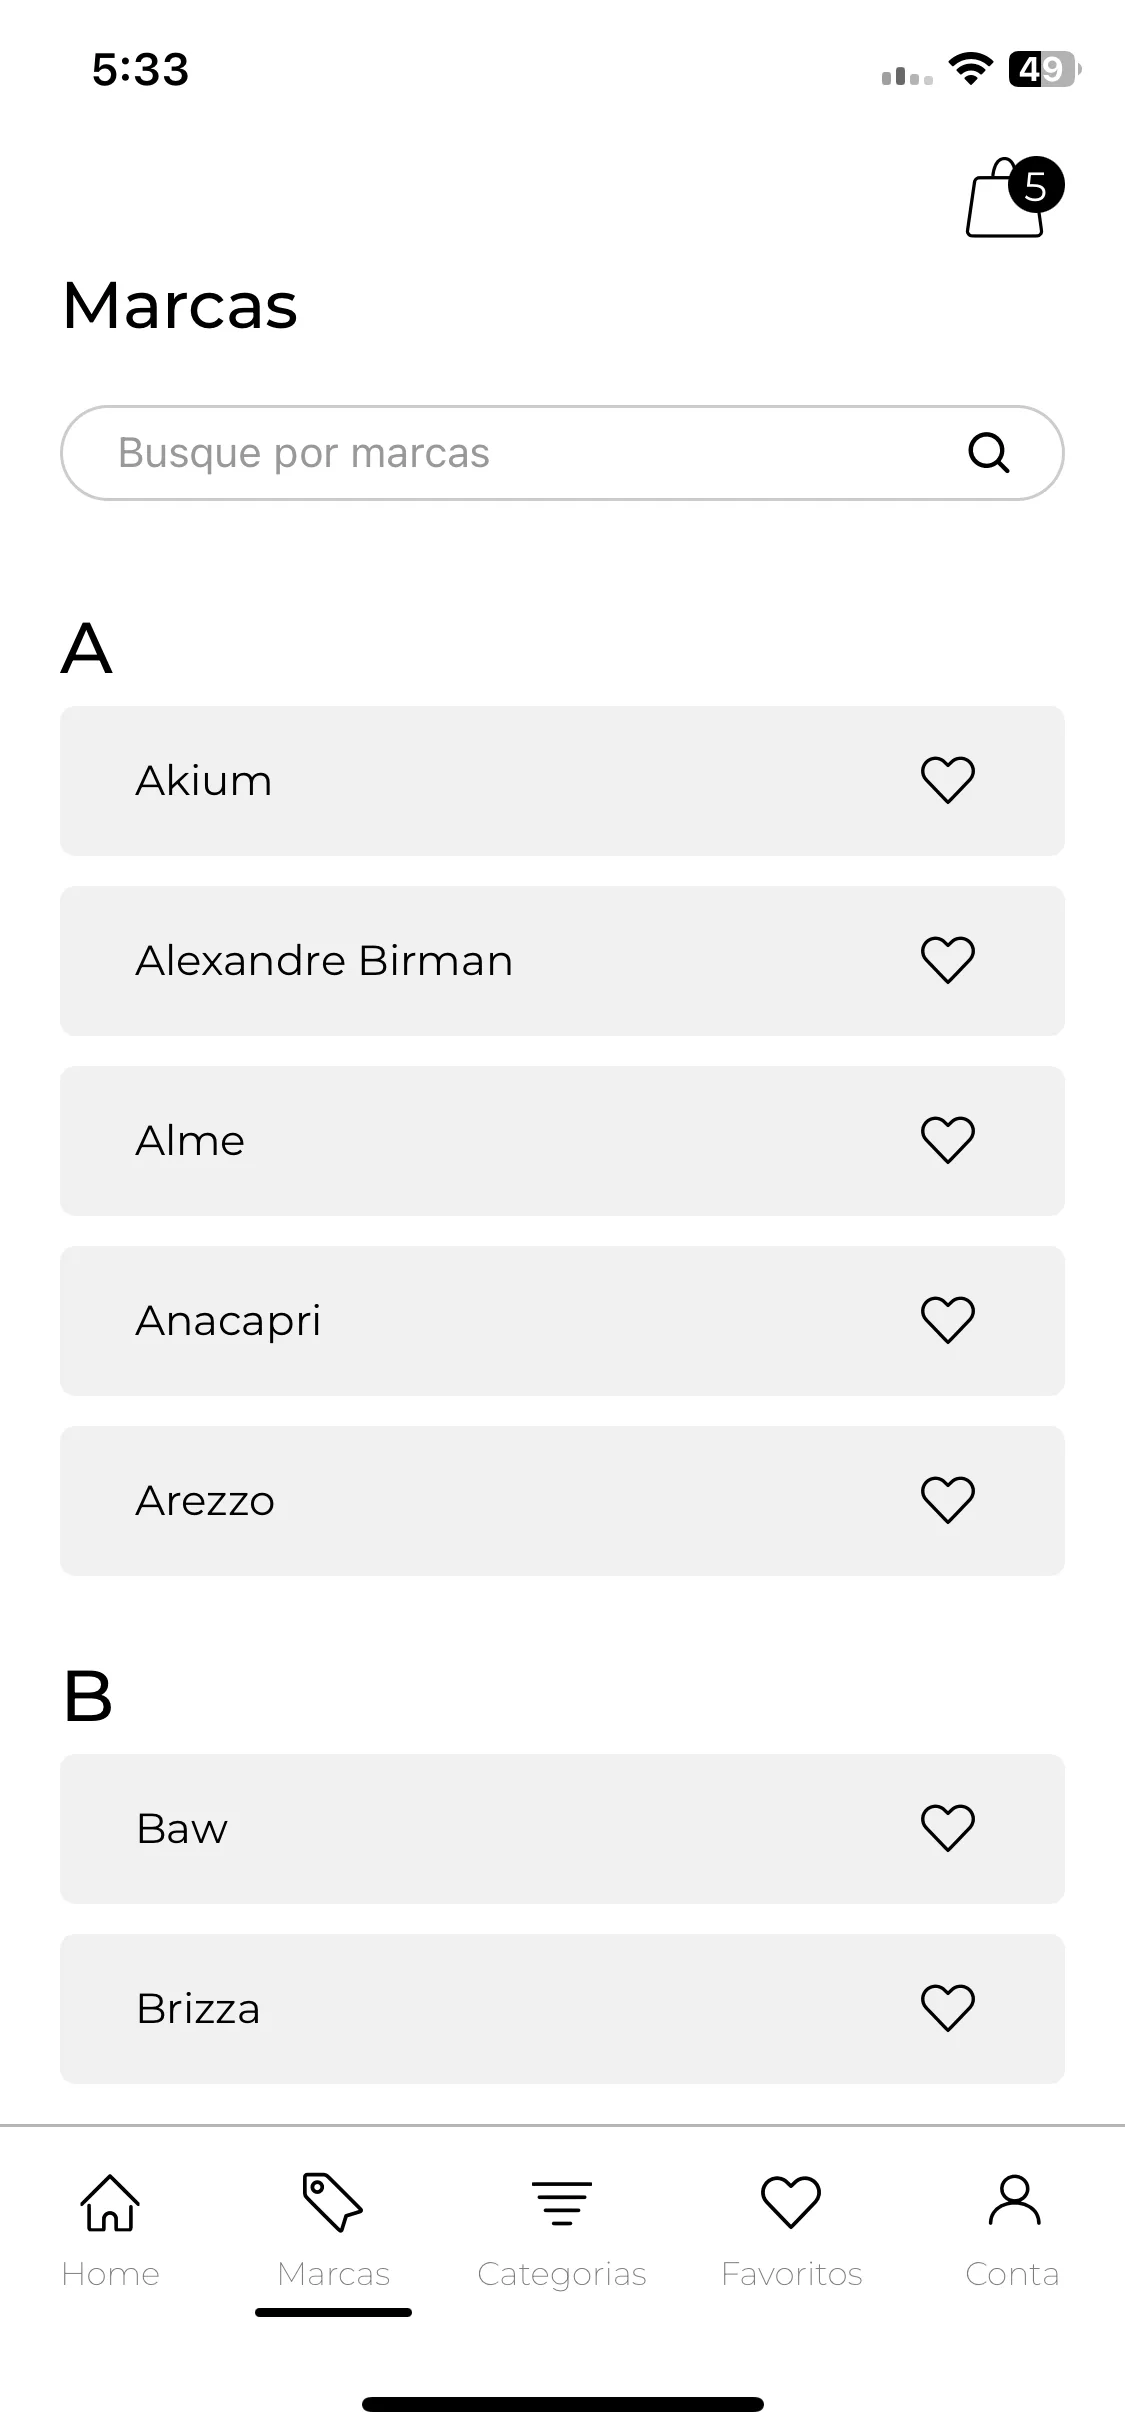Toggle favorite heart for Alexandre Birman
The image size is (1125, 2436).
pos(947,960)
